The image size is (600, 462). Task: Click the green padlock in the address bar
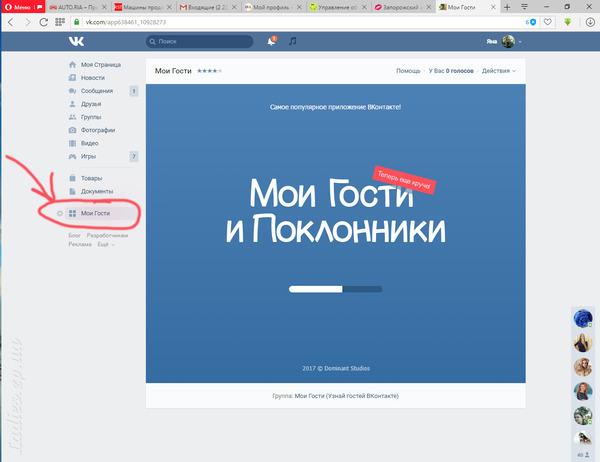[x=77, y=22]
